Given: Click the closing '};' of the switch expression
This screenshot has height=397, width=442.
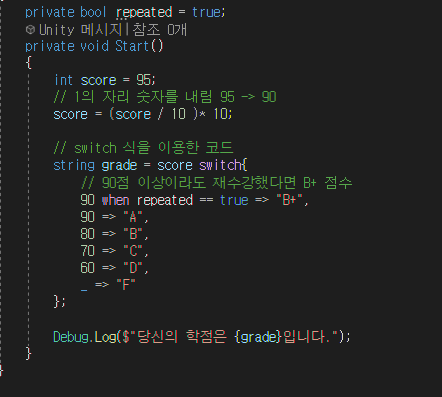Looking at the screenshot, I should (59, 302).
